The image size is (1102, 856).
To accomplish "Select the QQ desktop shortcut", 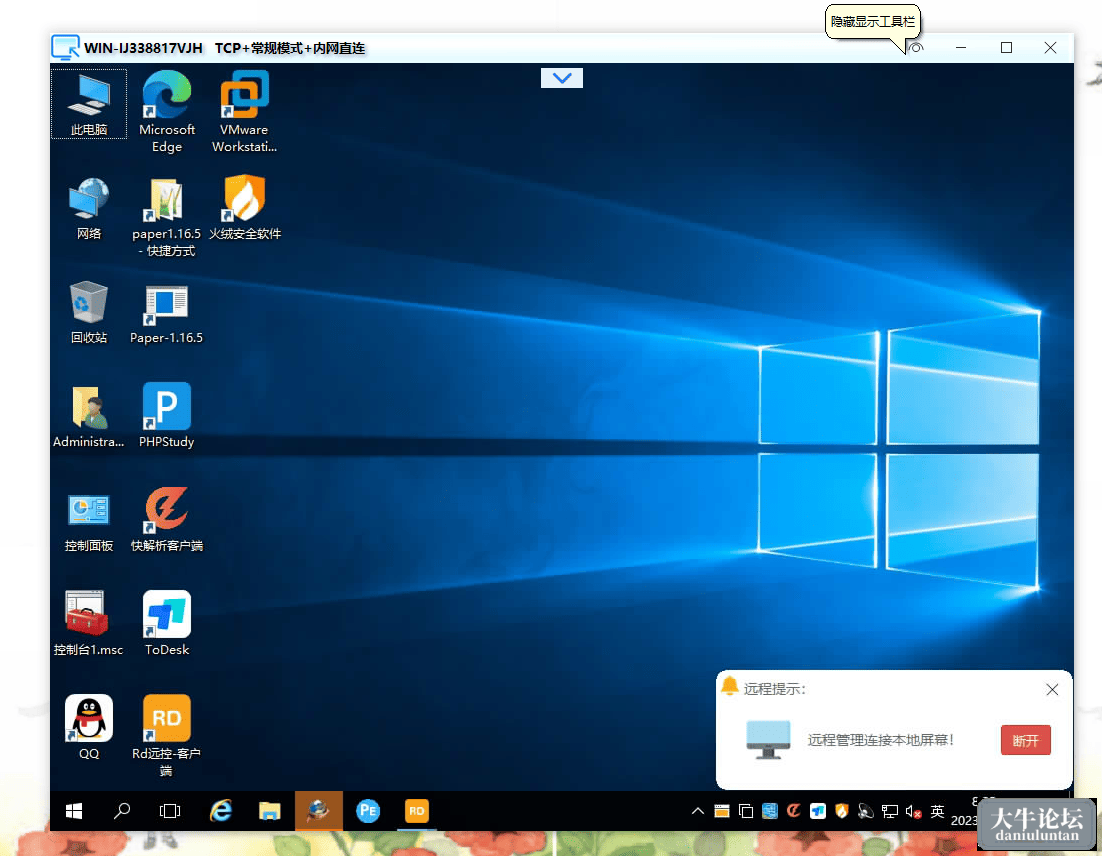I will pos(89,727).
